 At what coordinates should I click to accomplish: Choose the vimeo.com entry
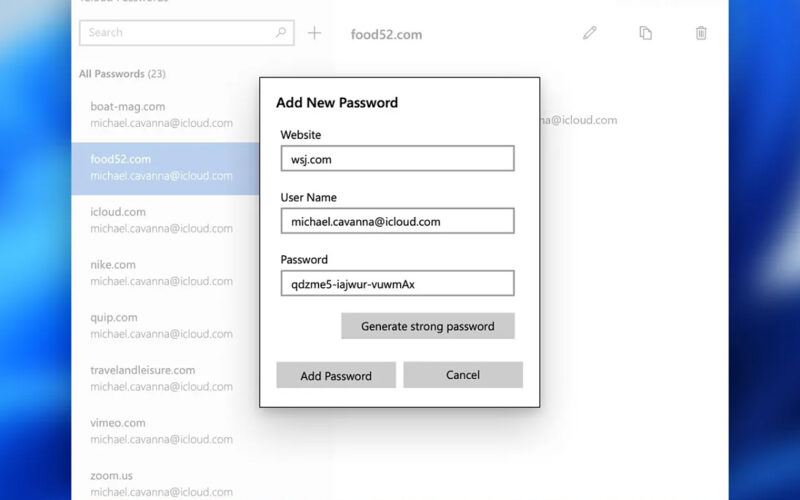pyautogui.click(x=165, y=431)
